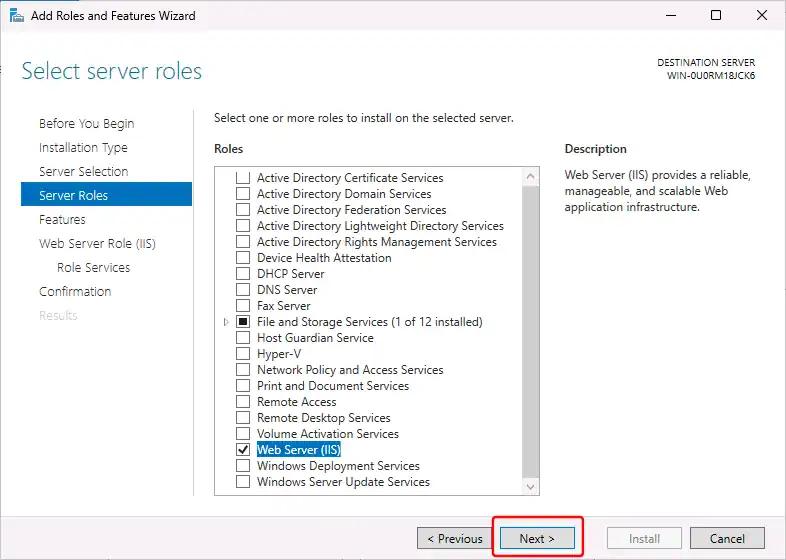This screenshot has height=560, width=786.
Task: Tick the Hyper-V role checkbox
Action: point(242,354)
